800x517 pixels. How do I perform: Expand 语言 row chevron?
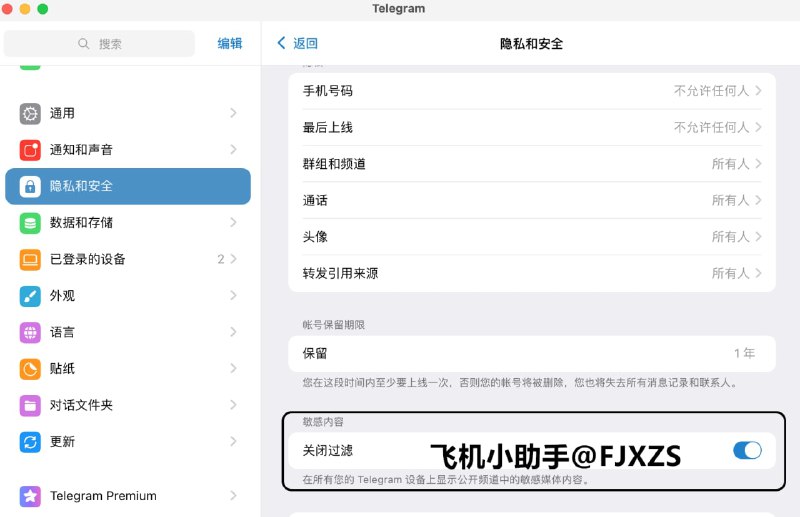(233, 332)
